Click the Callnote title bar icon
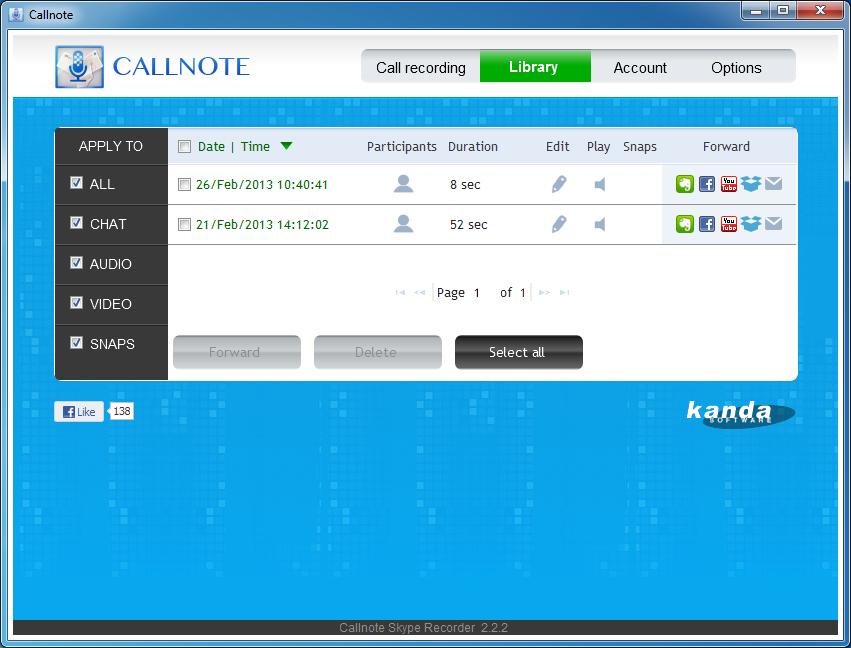851x648 pixels. coord(16,14)
